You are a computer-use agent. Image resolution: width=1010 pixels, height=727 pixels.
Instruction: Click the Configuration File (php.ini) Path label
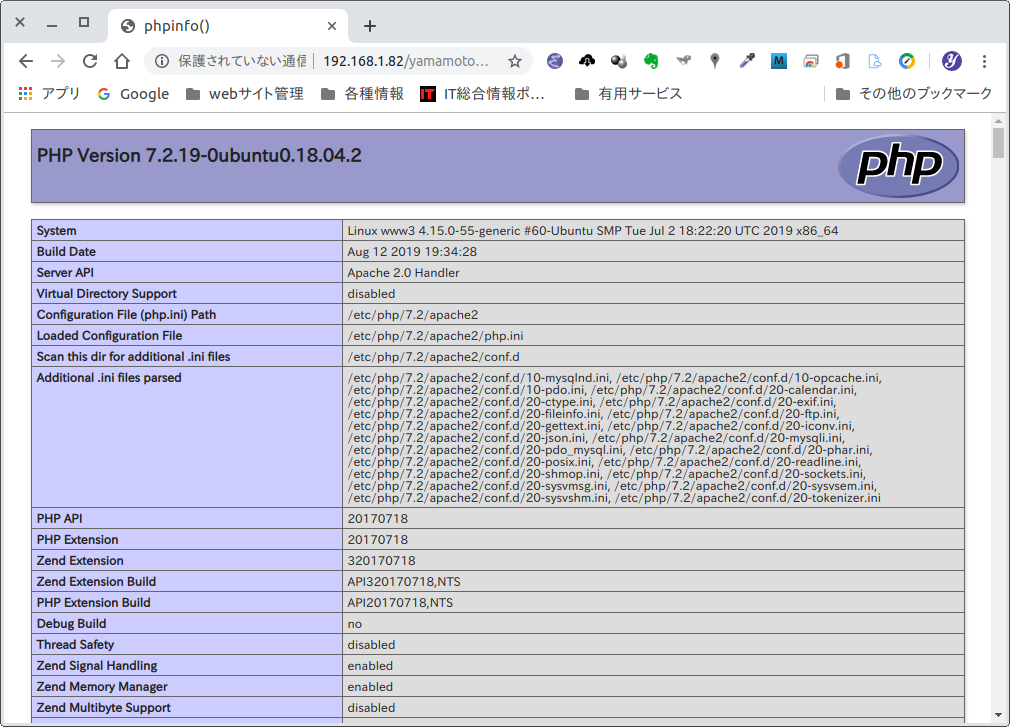[x=126, y=315]
